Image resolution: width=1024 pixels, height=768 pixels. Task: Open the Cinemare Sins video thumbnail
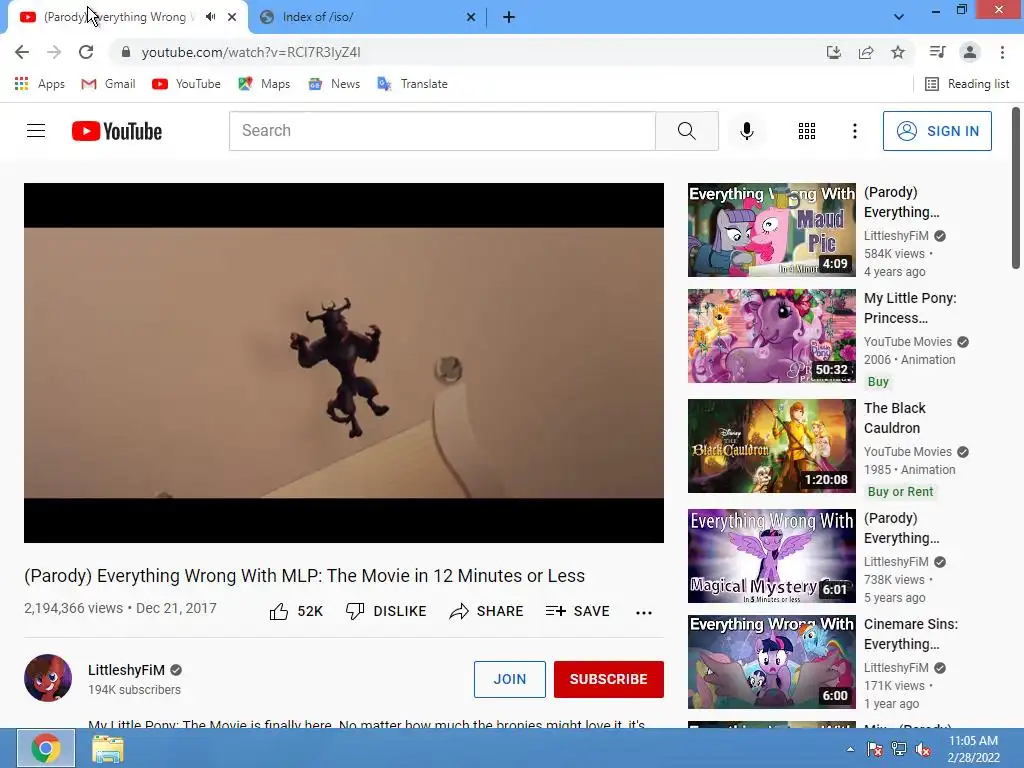(771, 662)
